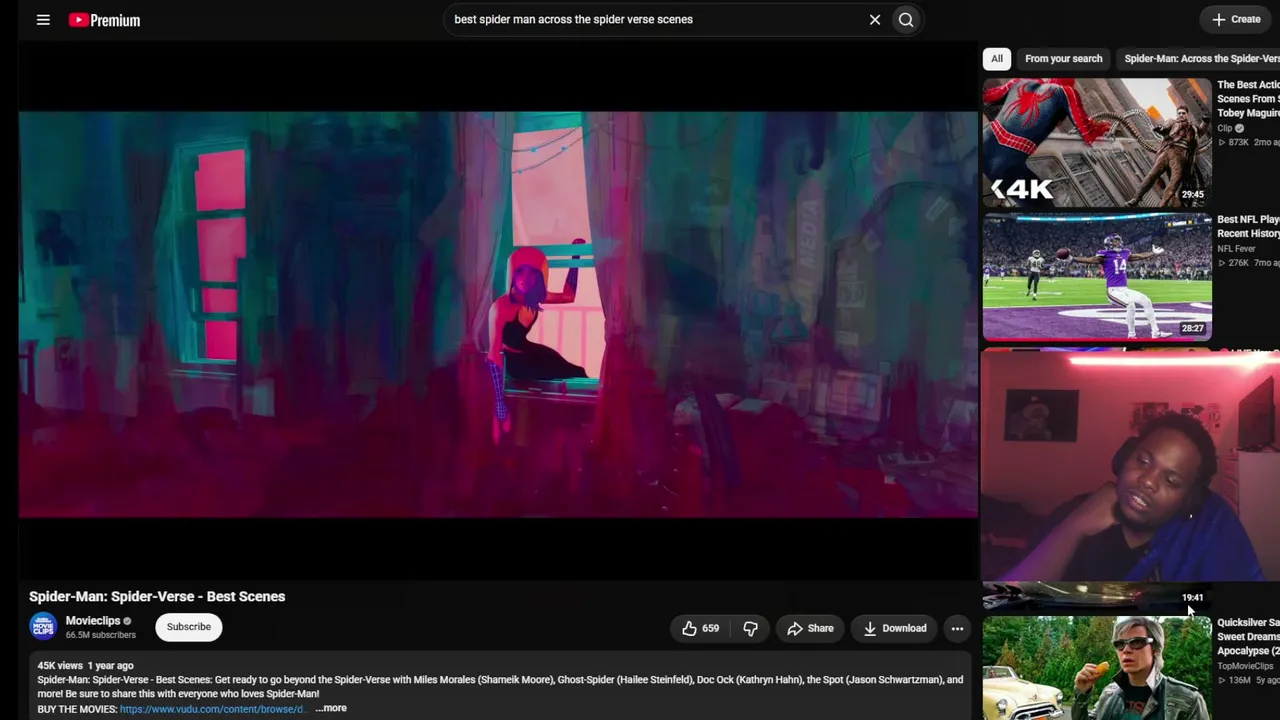Click the "66.5M subscribers" text
The height and width of the screenshot is (720, 1280).
pyautogui.click(x=101, y=635)
